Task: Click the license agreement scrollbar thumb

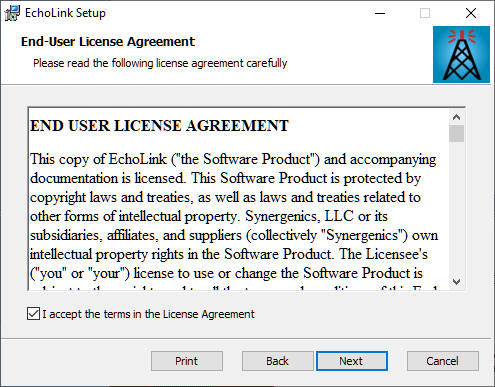Action: [456, 133]
